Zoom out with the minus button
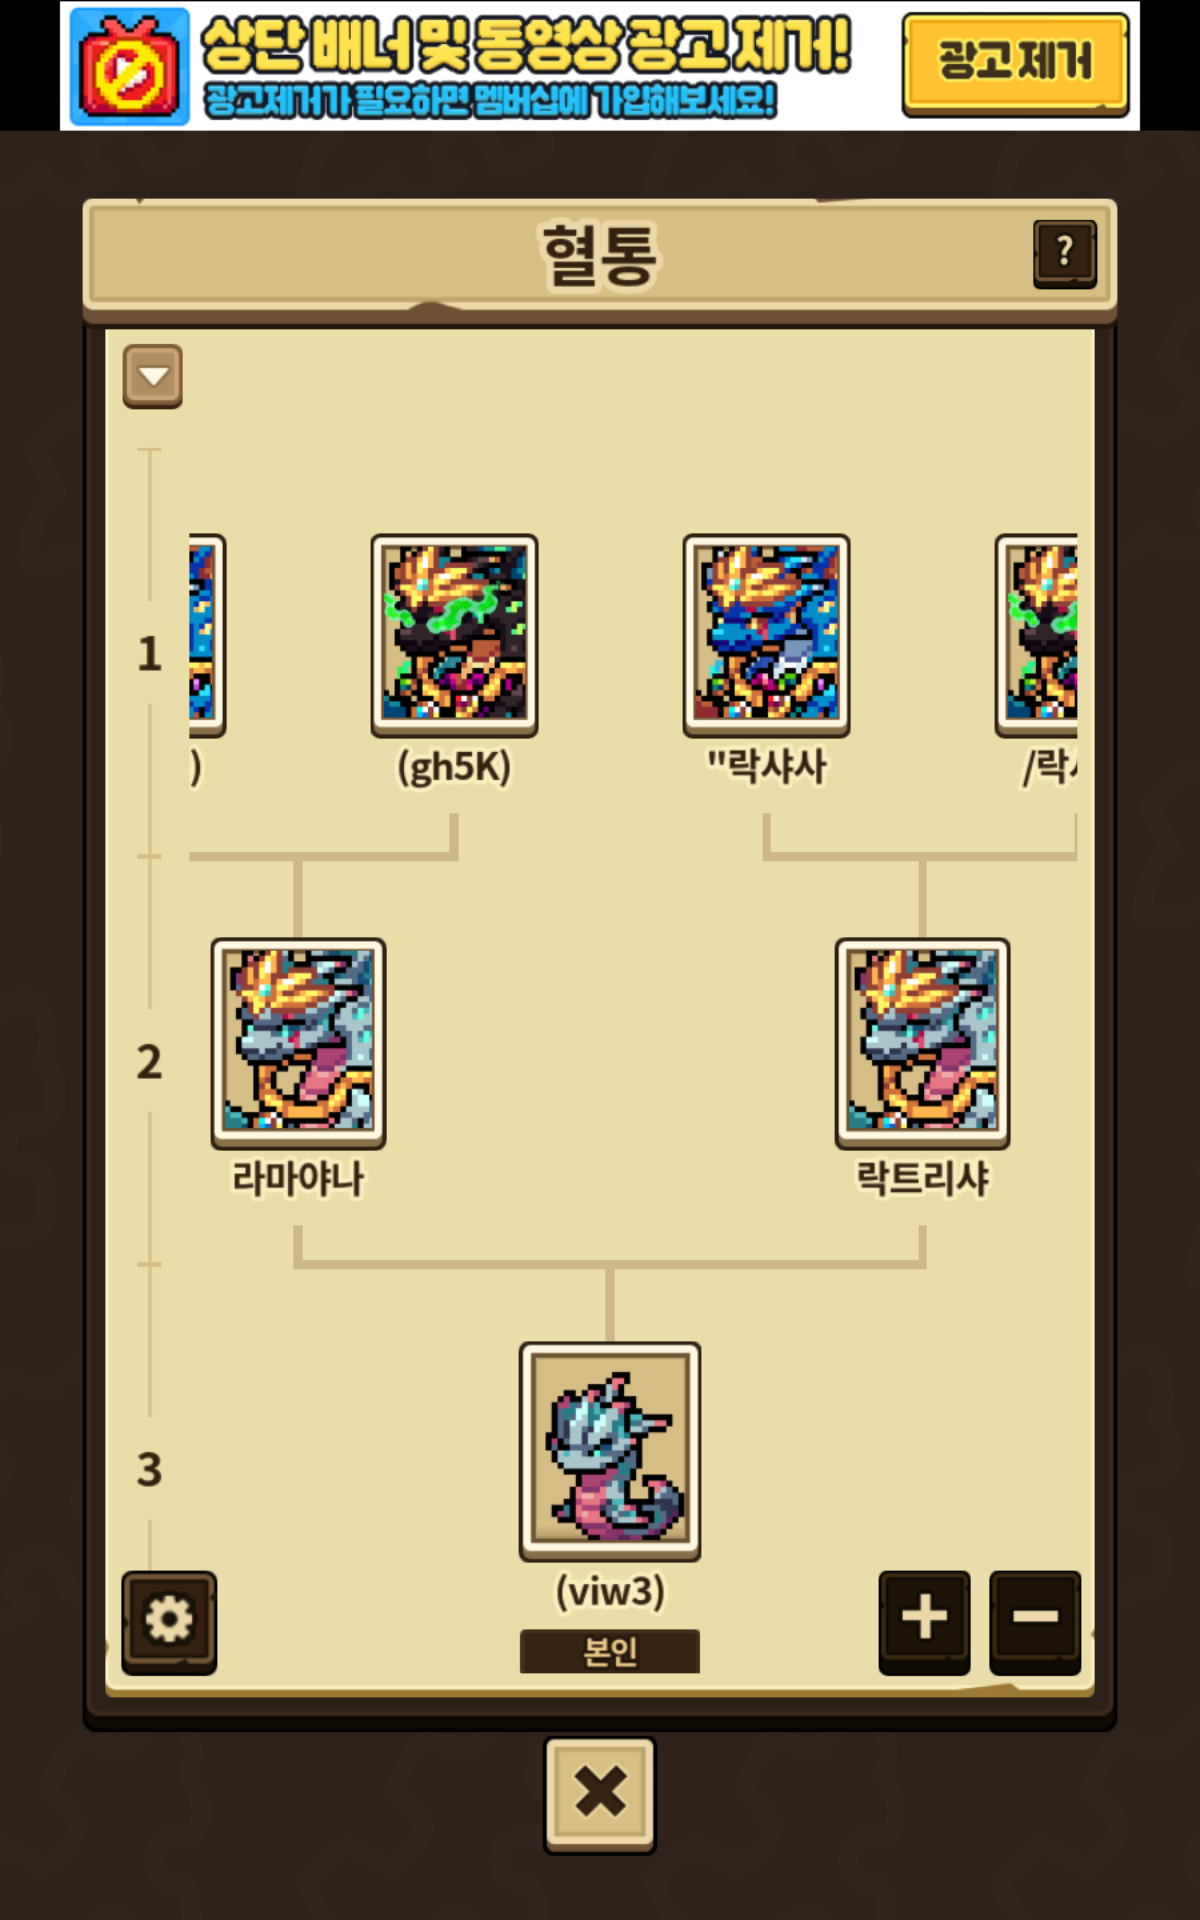 click(1035, 1621)
